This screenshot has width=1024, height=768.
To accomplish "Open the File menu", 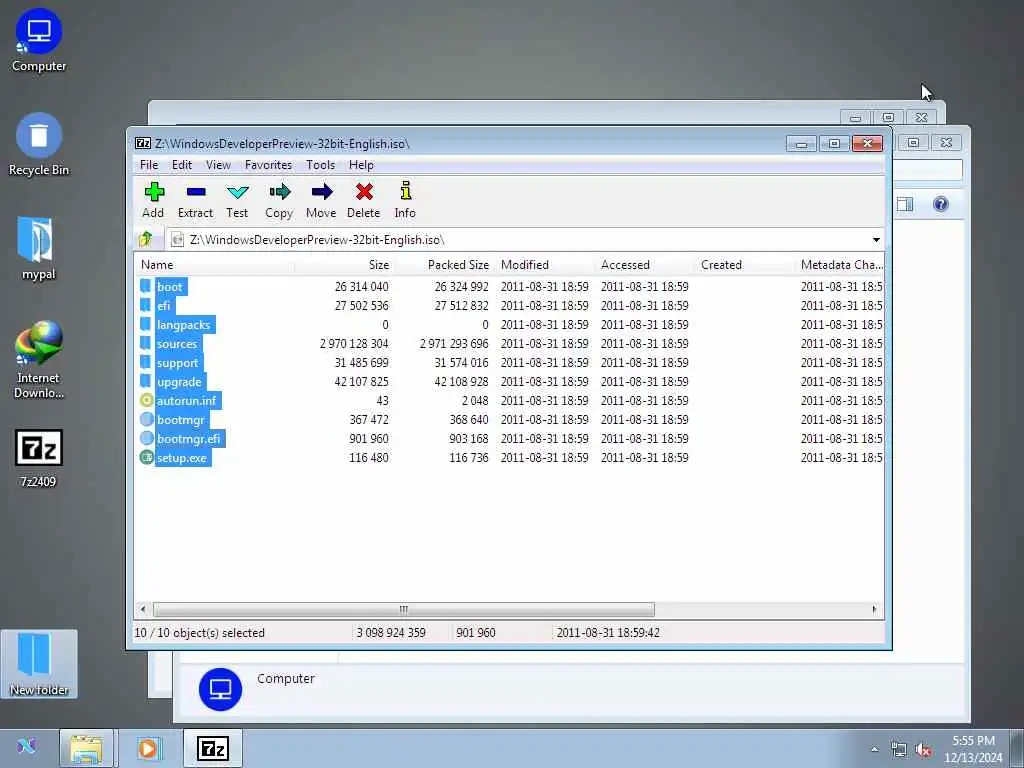I will (149, 165).
